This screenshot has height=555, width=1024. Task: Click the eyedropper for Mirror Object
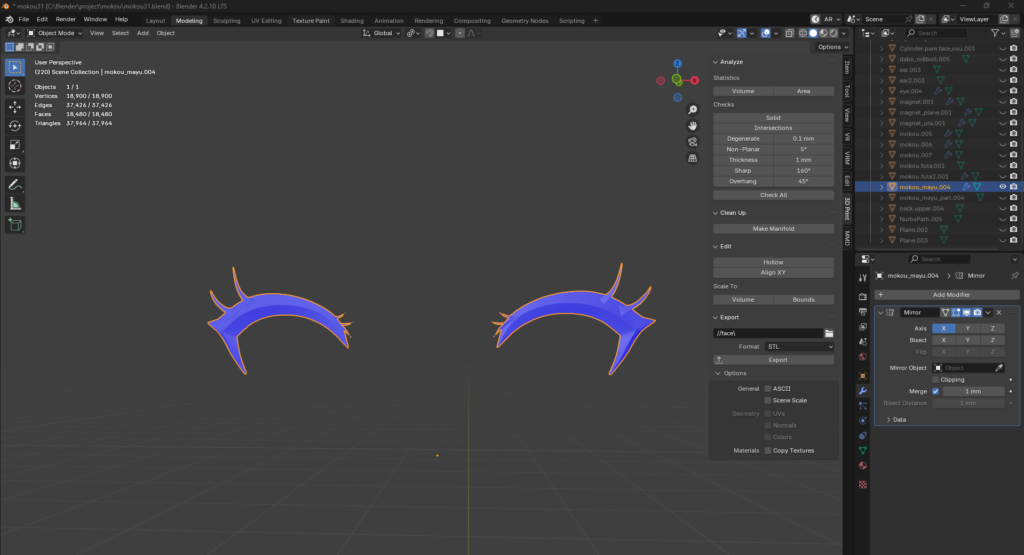point(997,368)
